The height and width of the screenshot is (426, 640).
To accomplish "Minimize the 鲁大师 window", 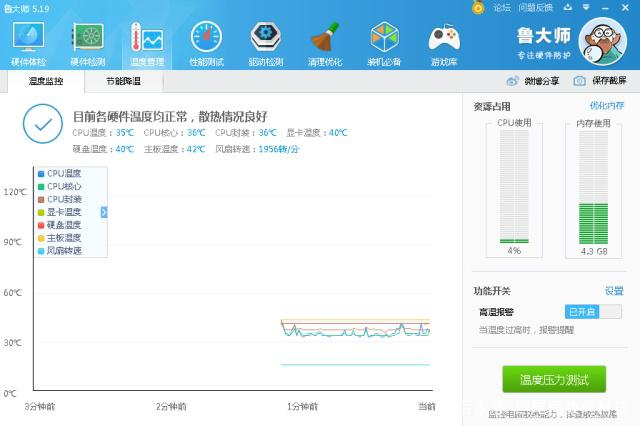I will [x=605, y=8].
